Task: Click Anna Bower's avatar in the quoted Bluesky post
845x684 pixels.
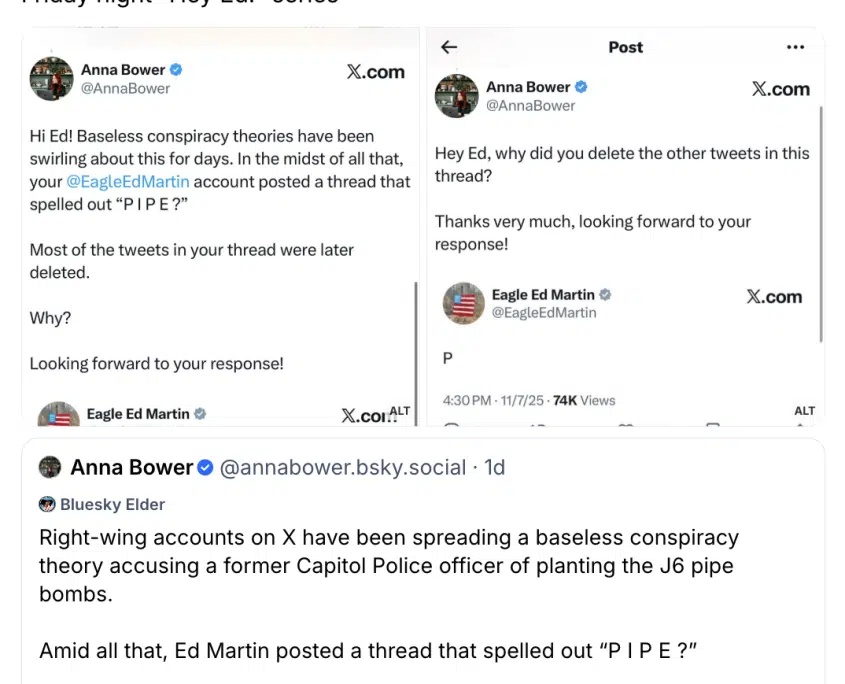Action: pos(50,467)
